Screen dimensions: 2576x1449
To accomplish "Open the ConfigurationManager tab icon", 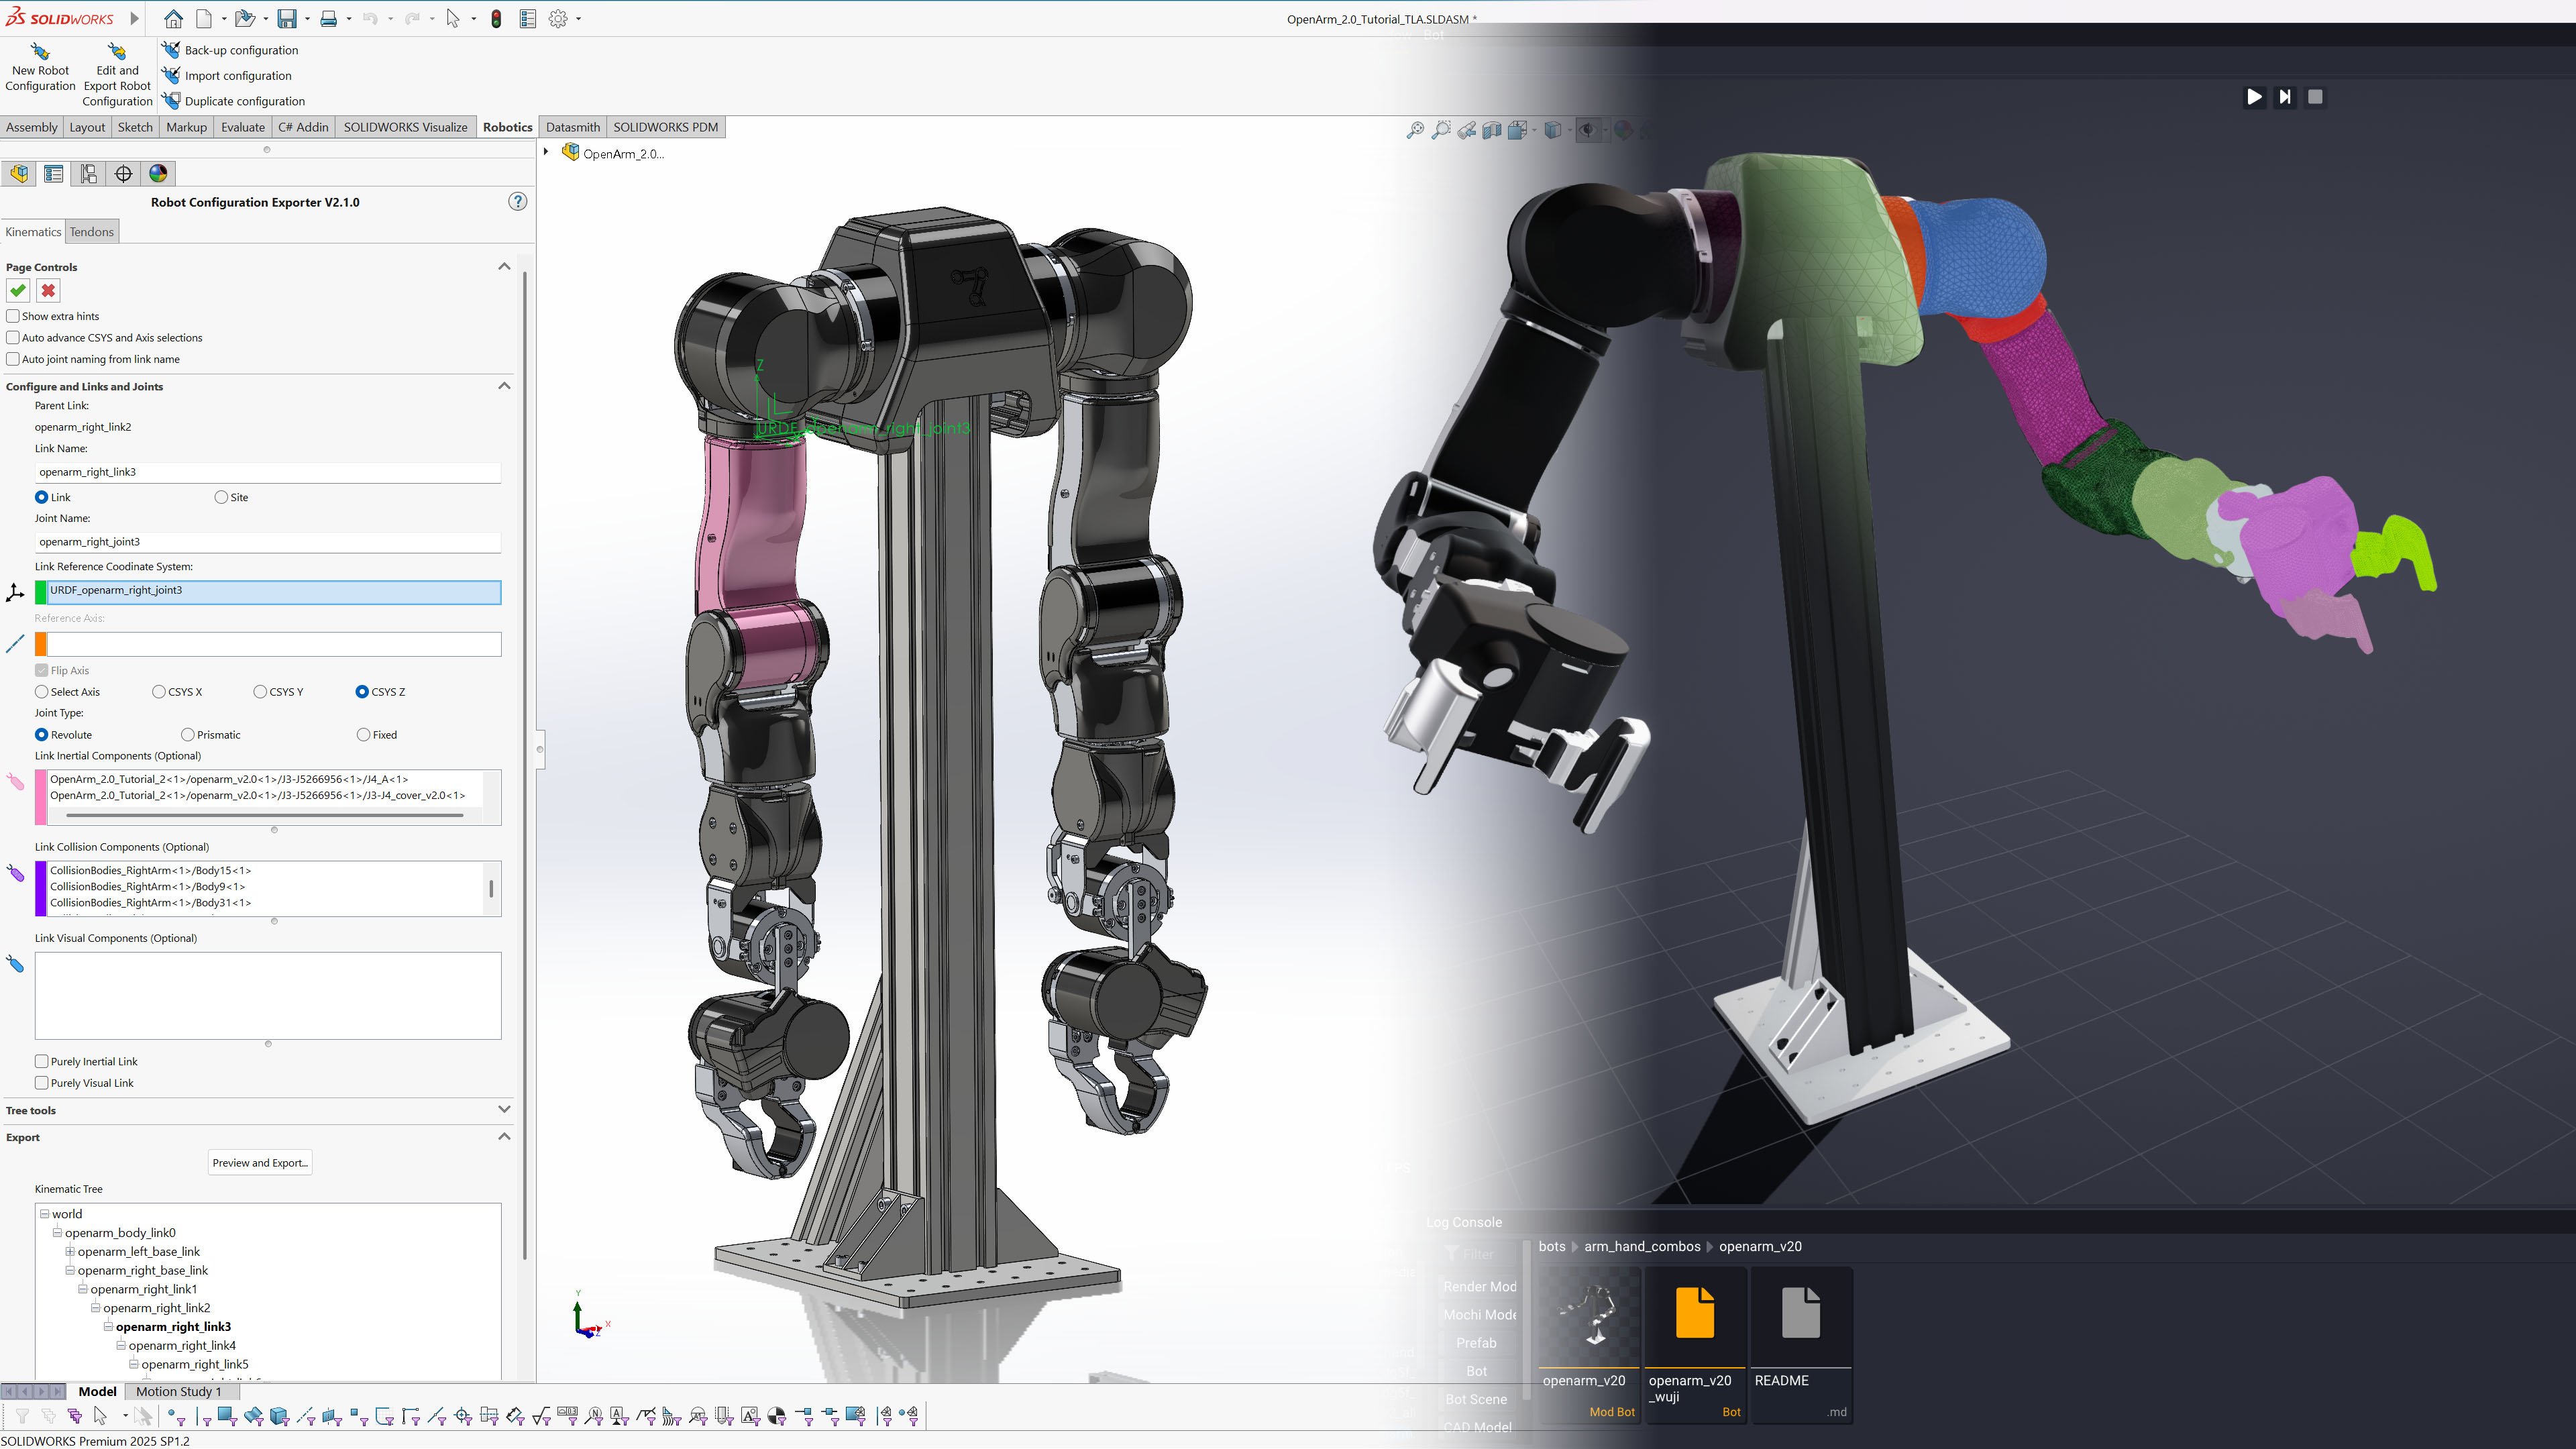I will [89, 174].
